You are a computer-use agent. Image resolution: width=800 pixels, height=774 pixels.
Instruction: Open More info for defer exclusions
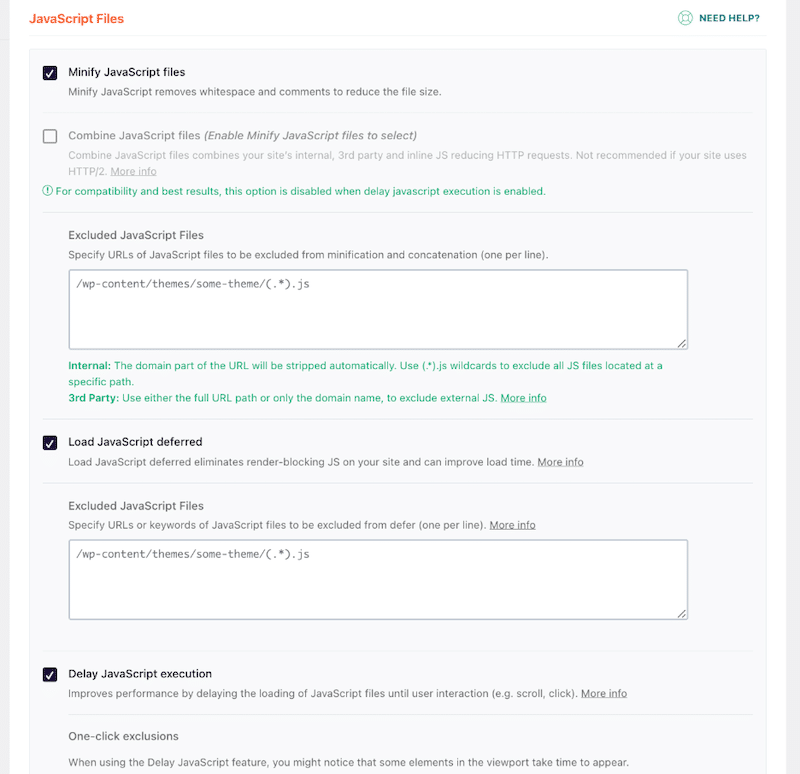coord(512,524)
